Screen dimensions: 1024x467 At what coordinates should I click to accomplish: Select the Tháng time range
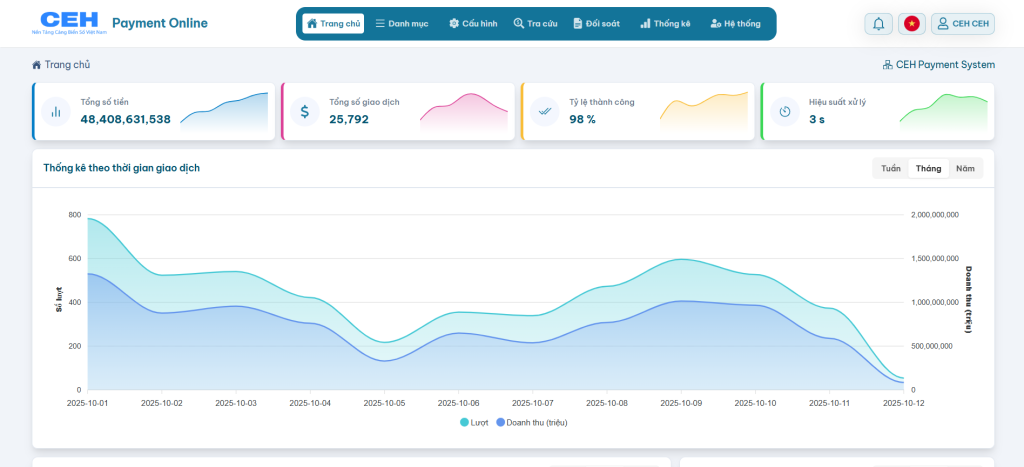pyautogui.click(x=928, y=169)
